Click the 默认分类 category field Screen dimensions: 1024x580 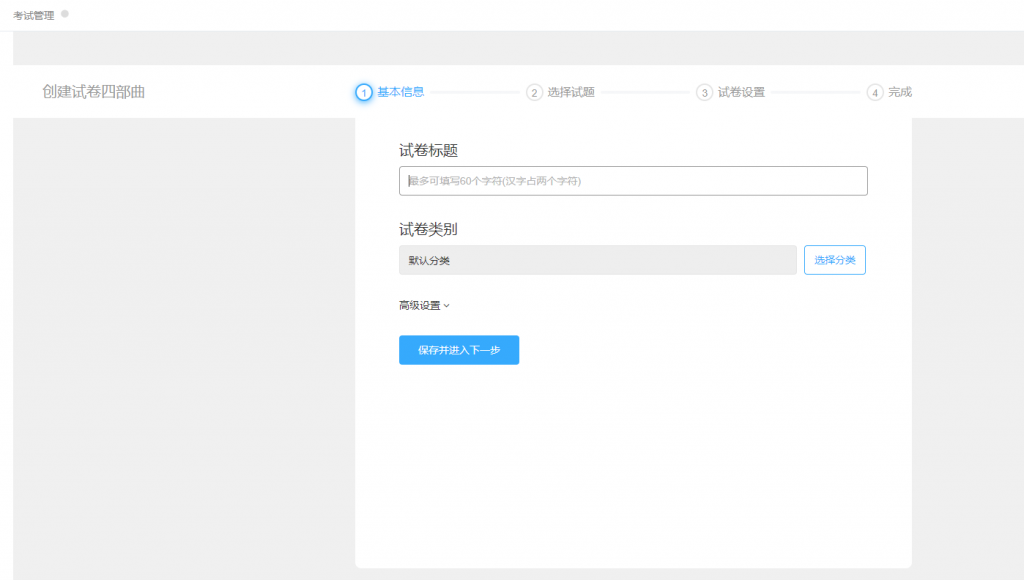(598, 260)
